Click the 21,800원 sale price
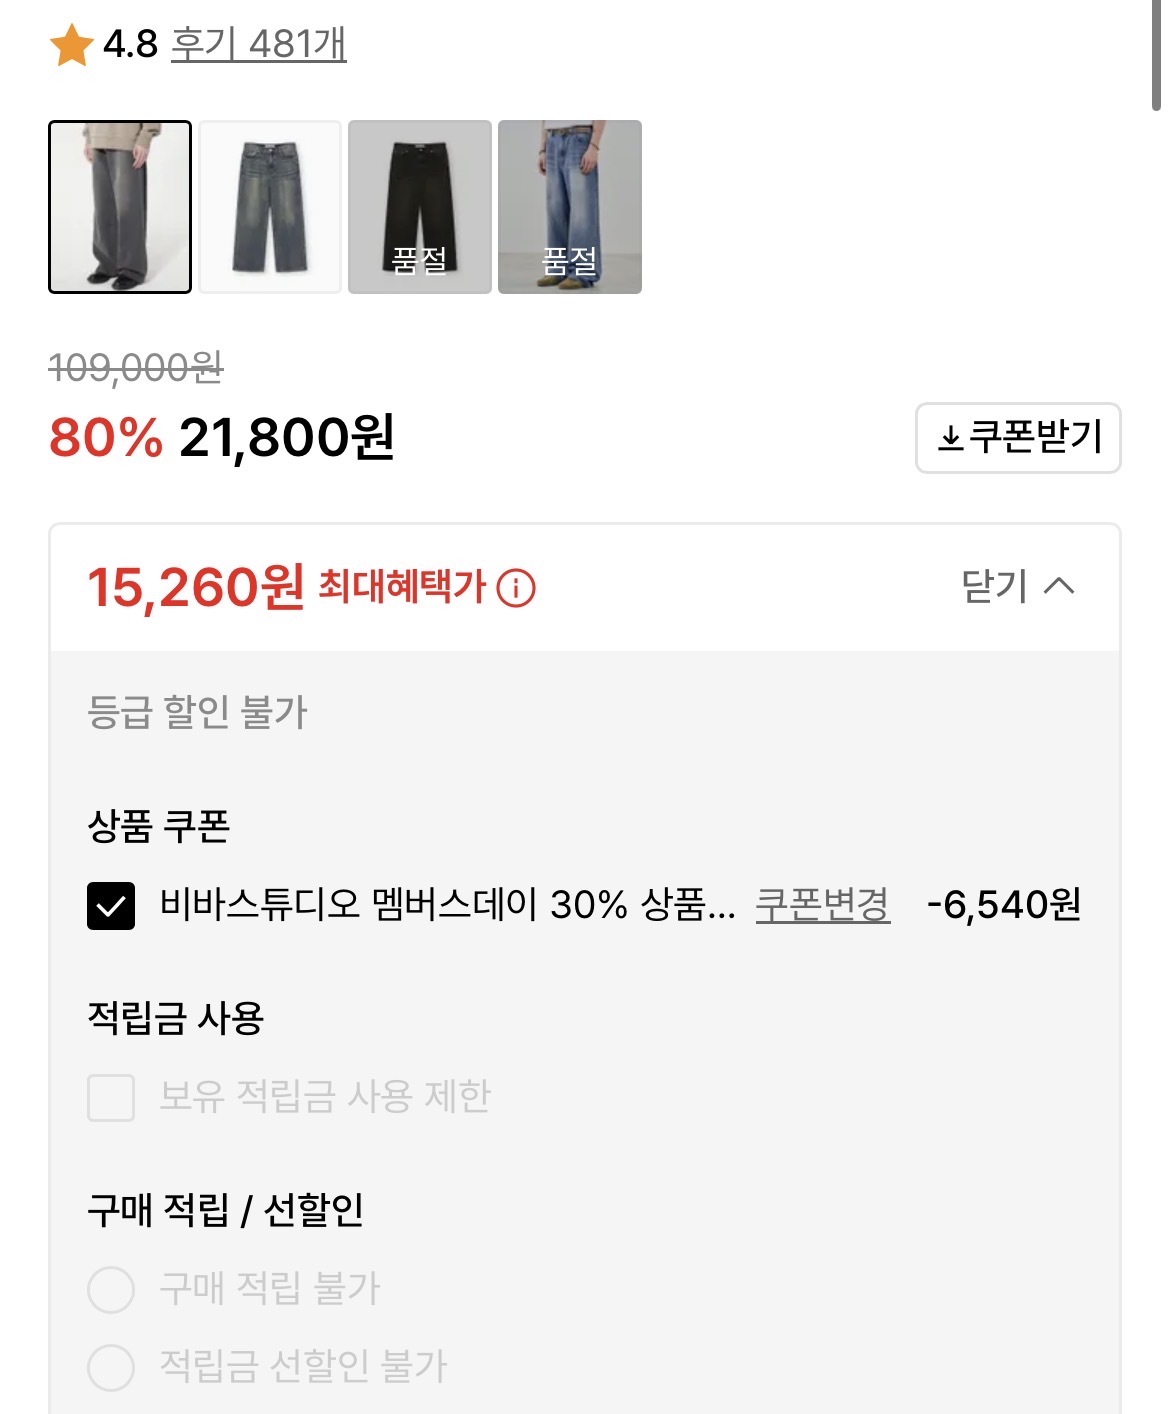This screenshot has width=1170, height=1414. 287,438
